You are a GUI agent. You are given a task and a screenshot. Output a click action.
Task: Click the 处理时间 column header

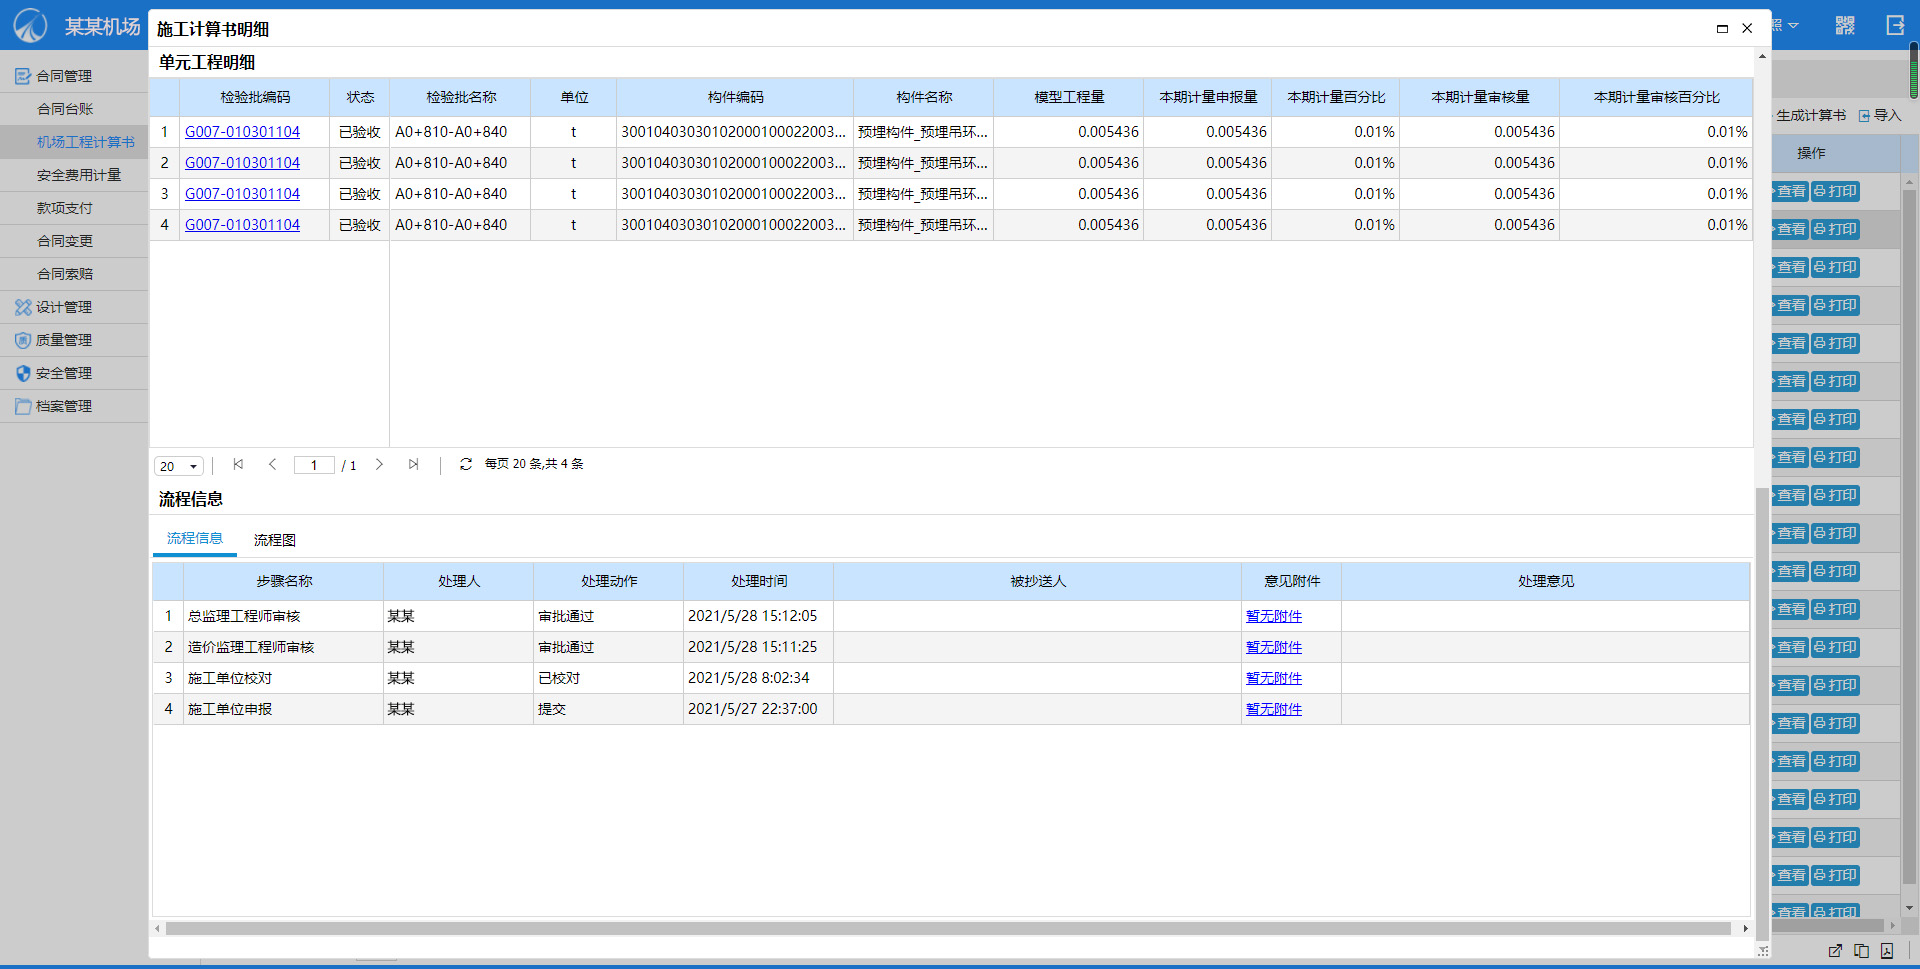click(x=759, y=581)
